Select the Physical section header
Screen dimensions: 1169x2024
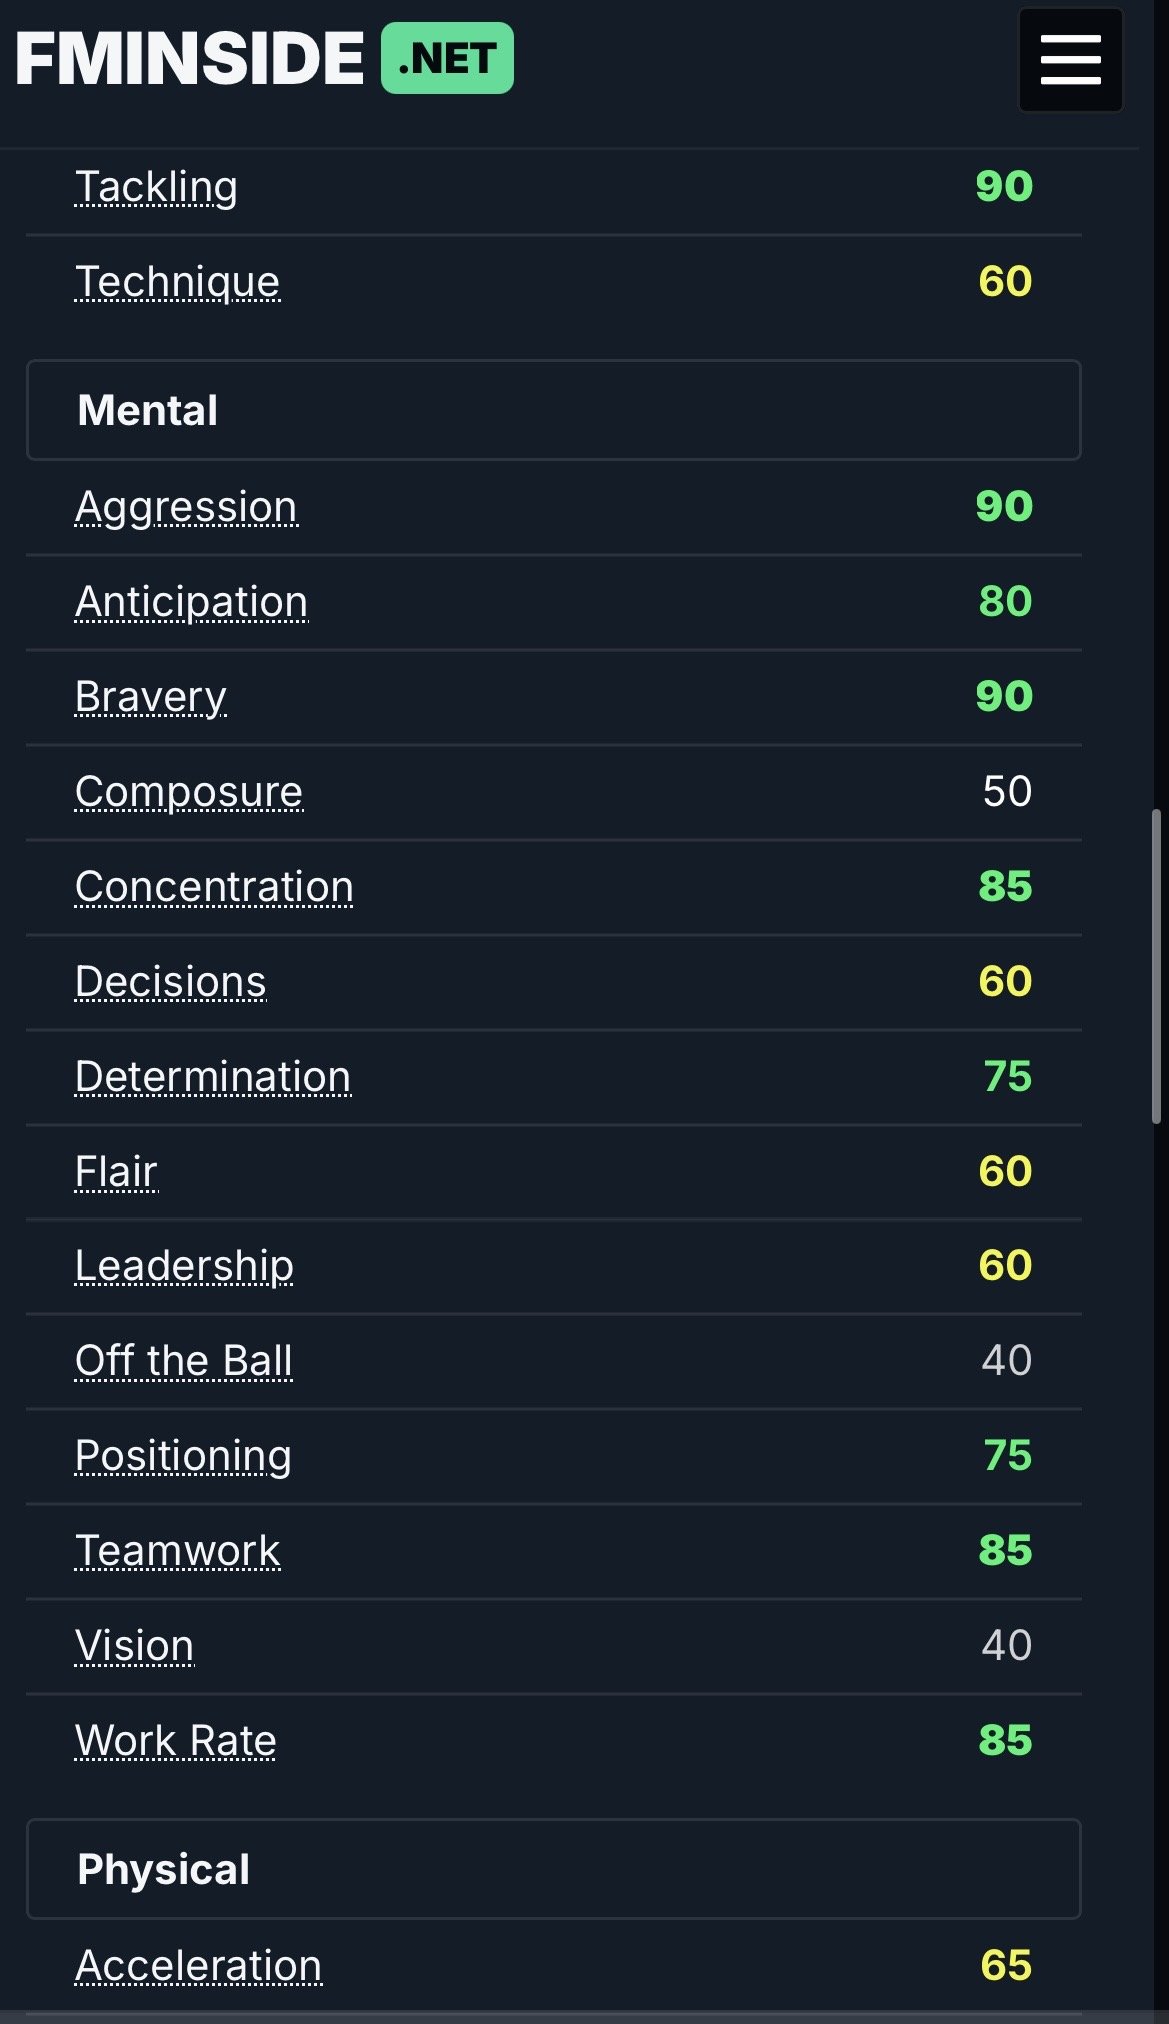(x=553, y=1869)
